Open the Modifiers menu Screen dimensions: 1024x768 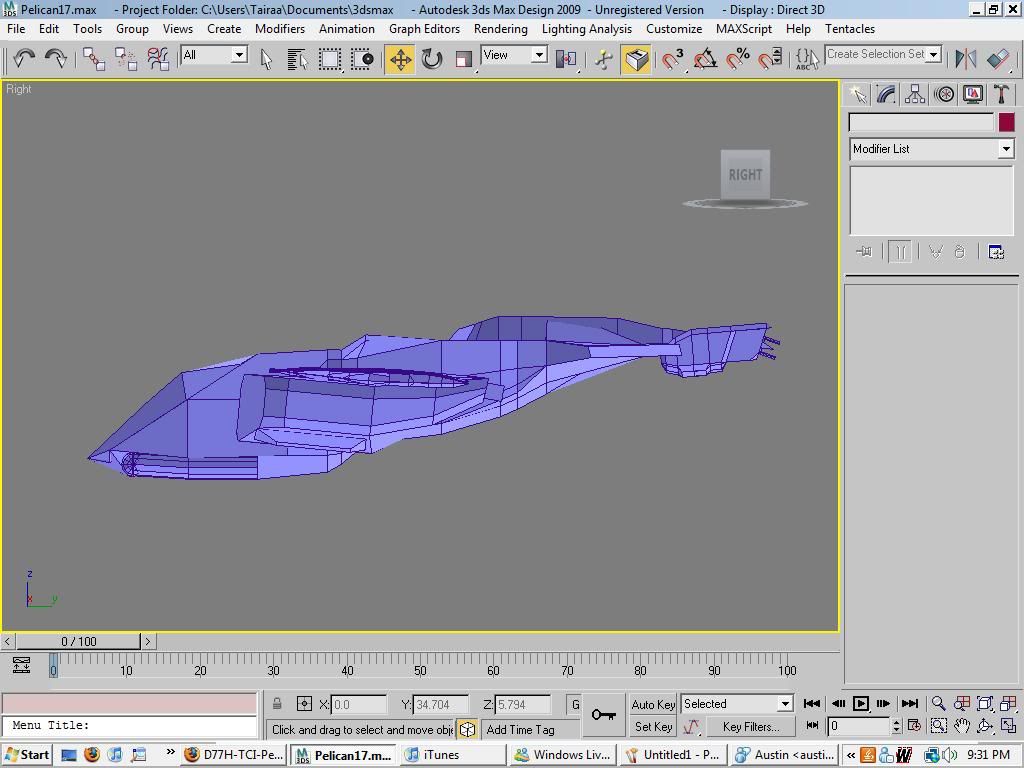280,29
